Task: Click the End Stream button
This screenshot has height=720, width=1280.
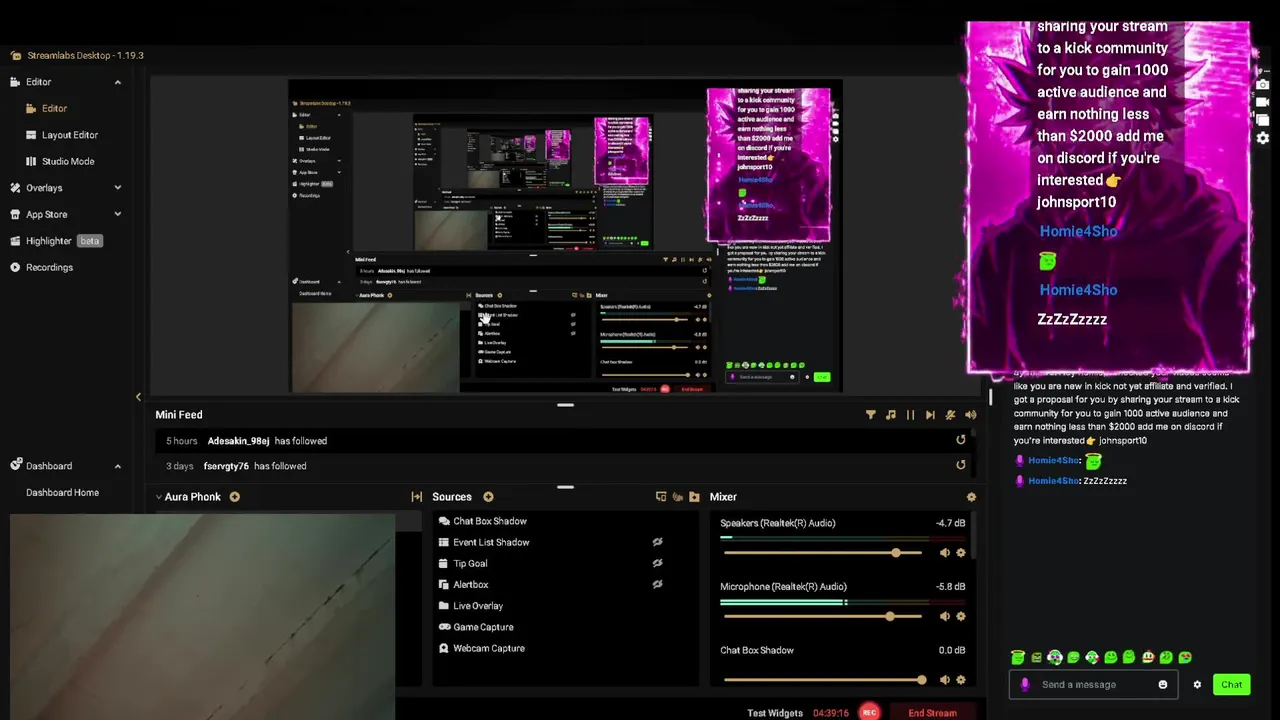Action: (x=932, y=713)
